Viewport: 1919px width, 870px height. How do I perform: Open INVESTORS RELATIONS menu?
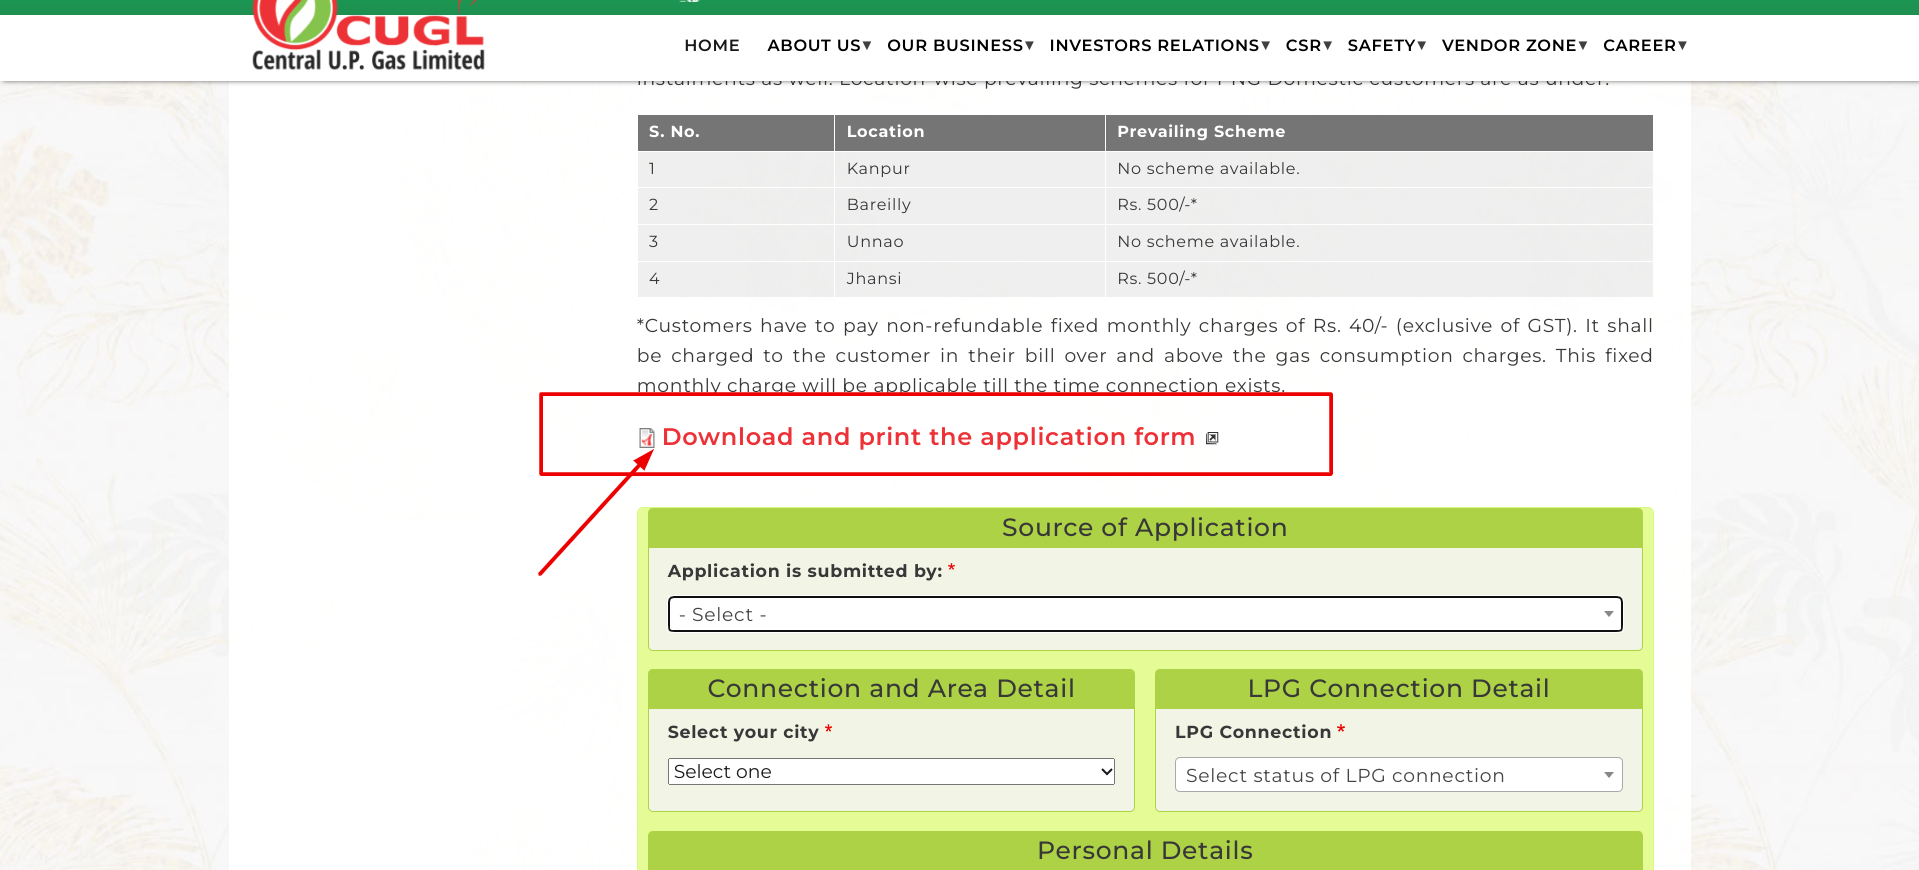coord(1158,45)
